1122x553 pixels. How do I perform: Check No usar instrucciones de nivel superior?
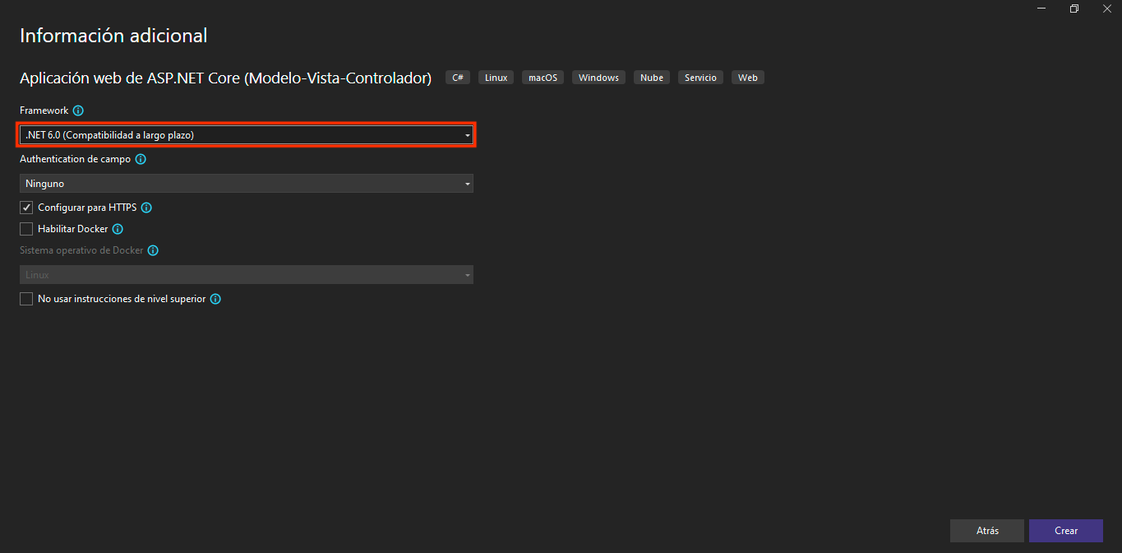click(x=27, y=299)
